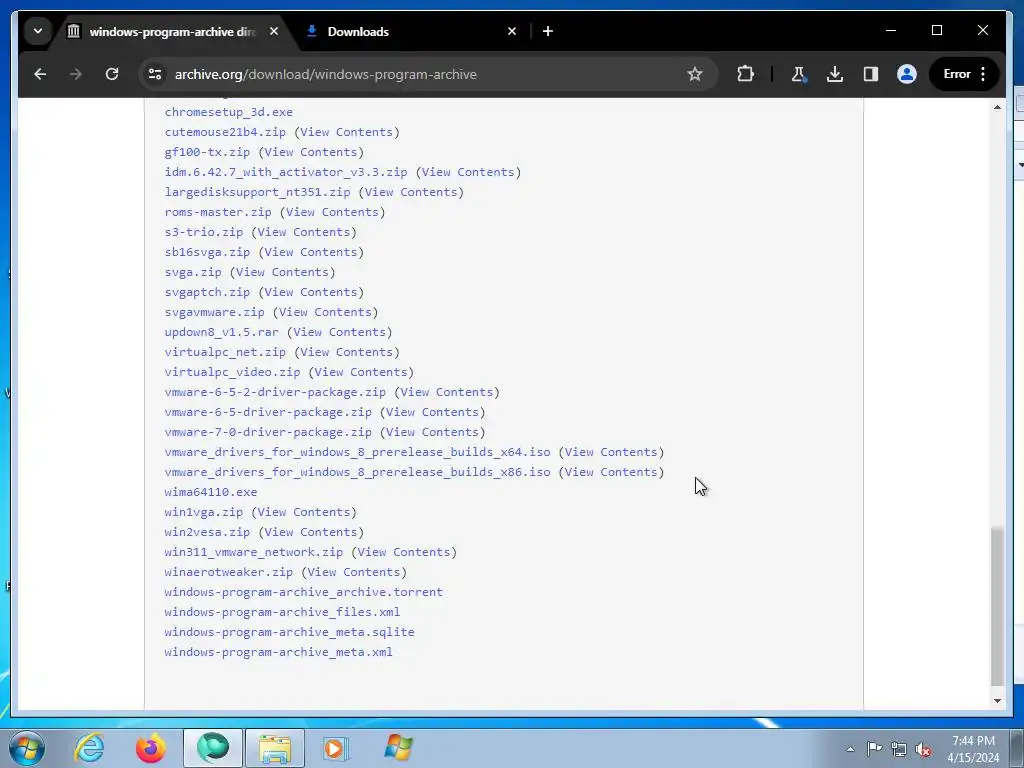Open Action Center flag tray icon
This screenshot has height=768, width=1024.
pos(874,749)
